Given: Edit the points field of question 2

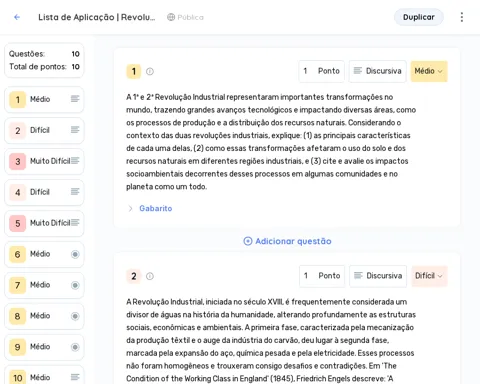Looking at the screenshot, I should click(322, 276).
